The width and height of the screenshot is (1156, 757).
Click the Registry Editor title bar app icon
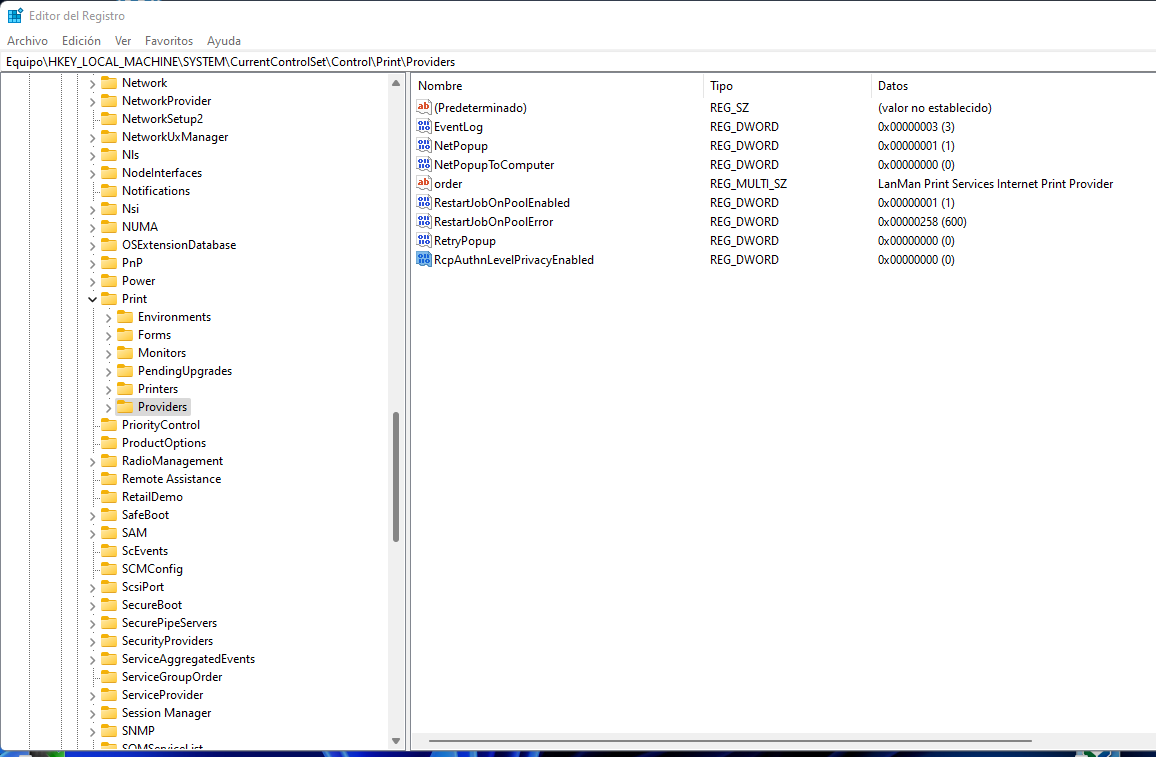[15, 15]
